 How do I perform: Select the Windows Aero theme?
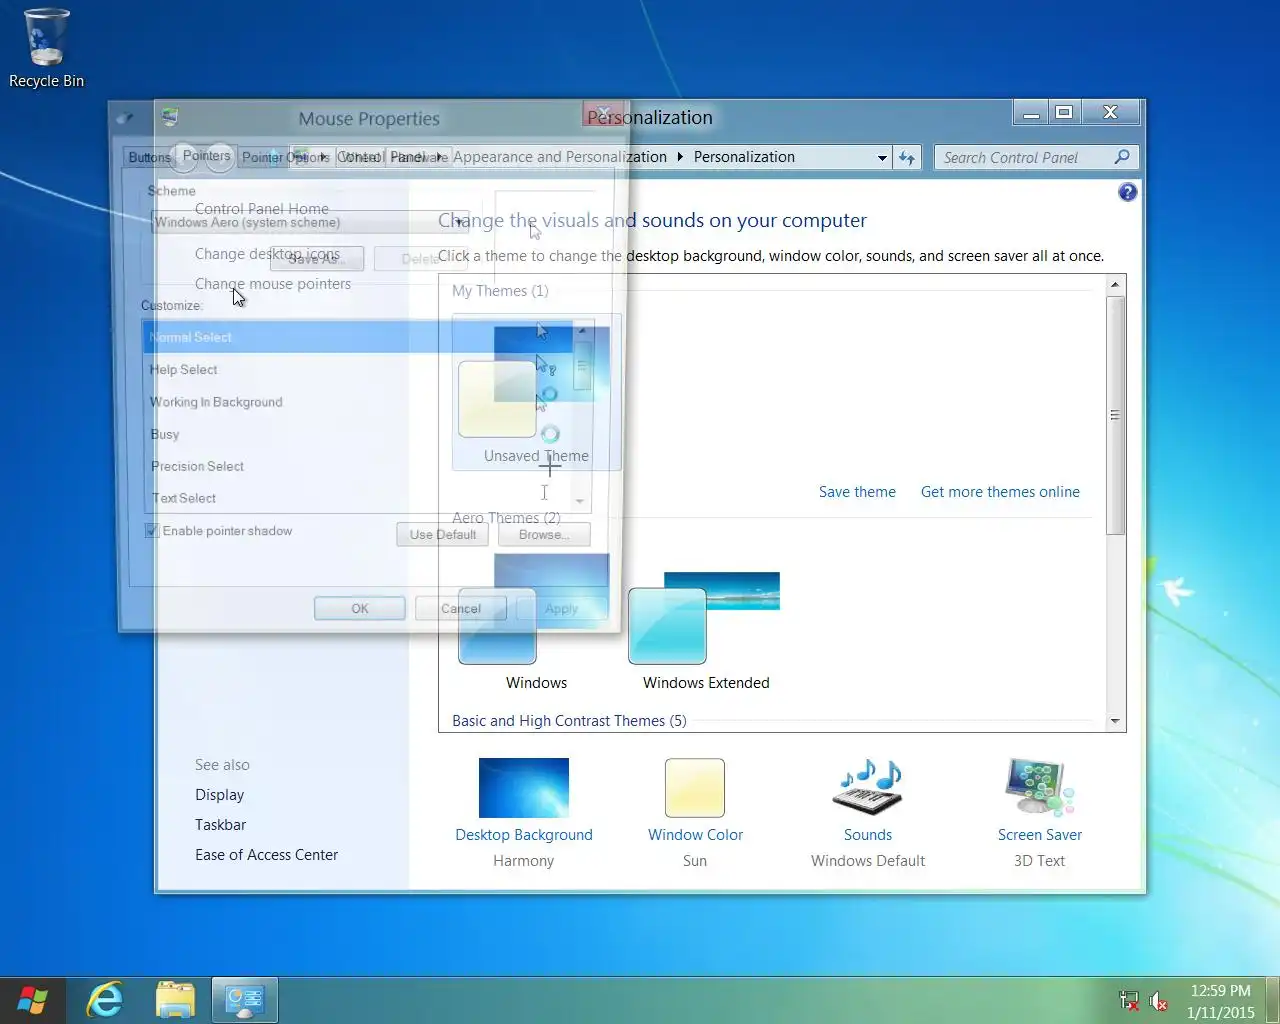tap(536, 622)
